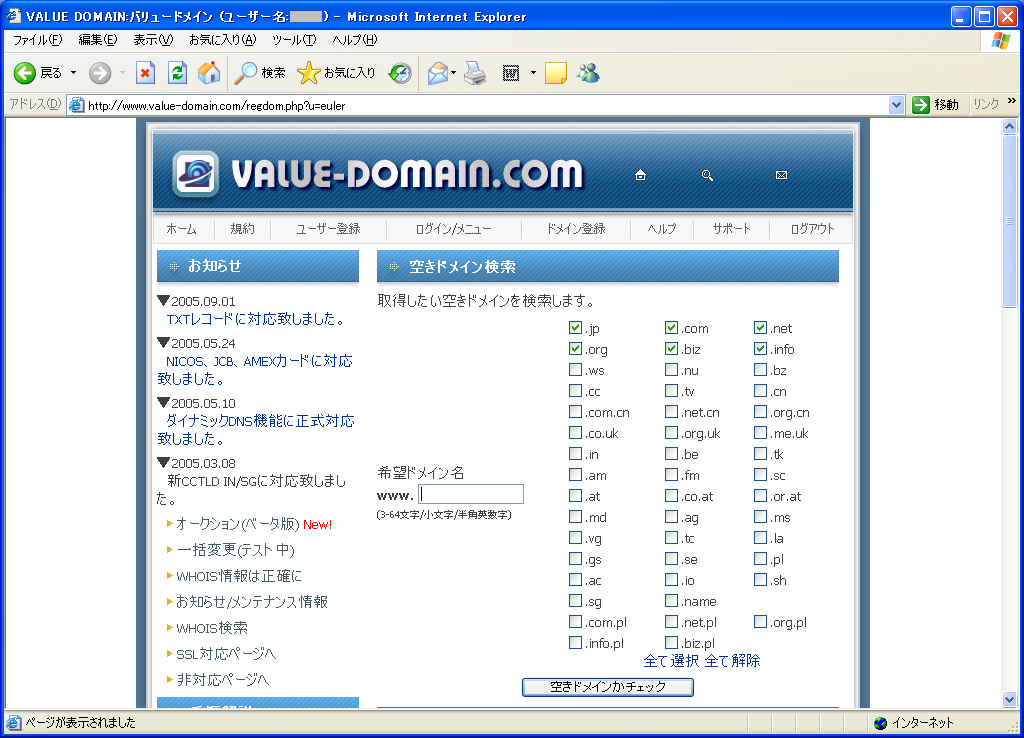This screenshot has height=738, width=1024.
Task: Click the Internet zone globe in status bar
Action: pos(880,723)
